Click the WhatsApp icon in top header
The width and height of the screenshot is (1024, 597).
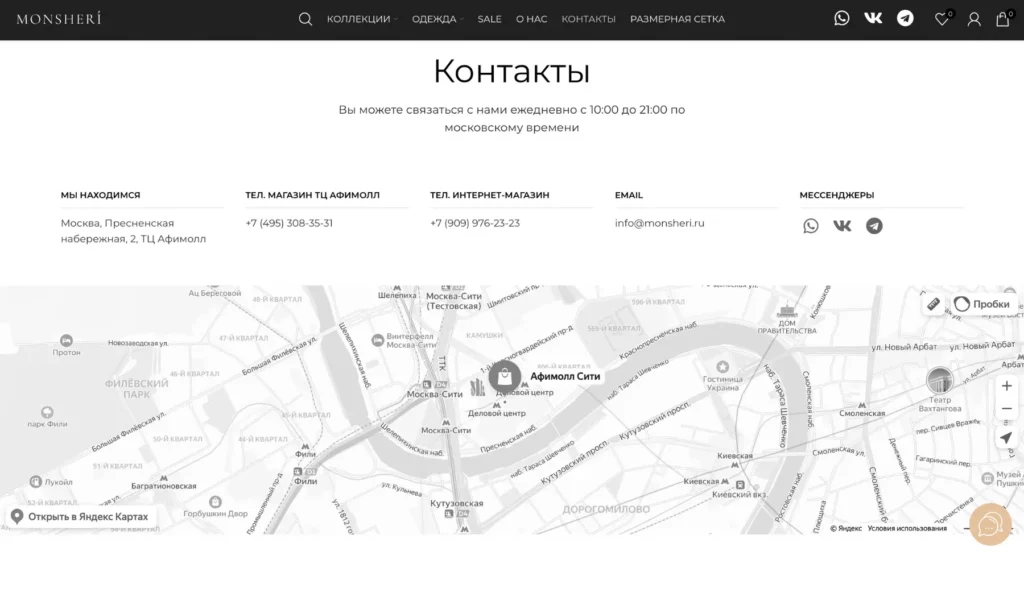(x=842, y=18)
